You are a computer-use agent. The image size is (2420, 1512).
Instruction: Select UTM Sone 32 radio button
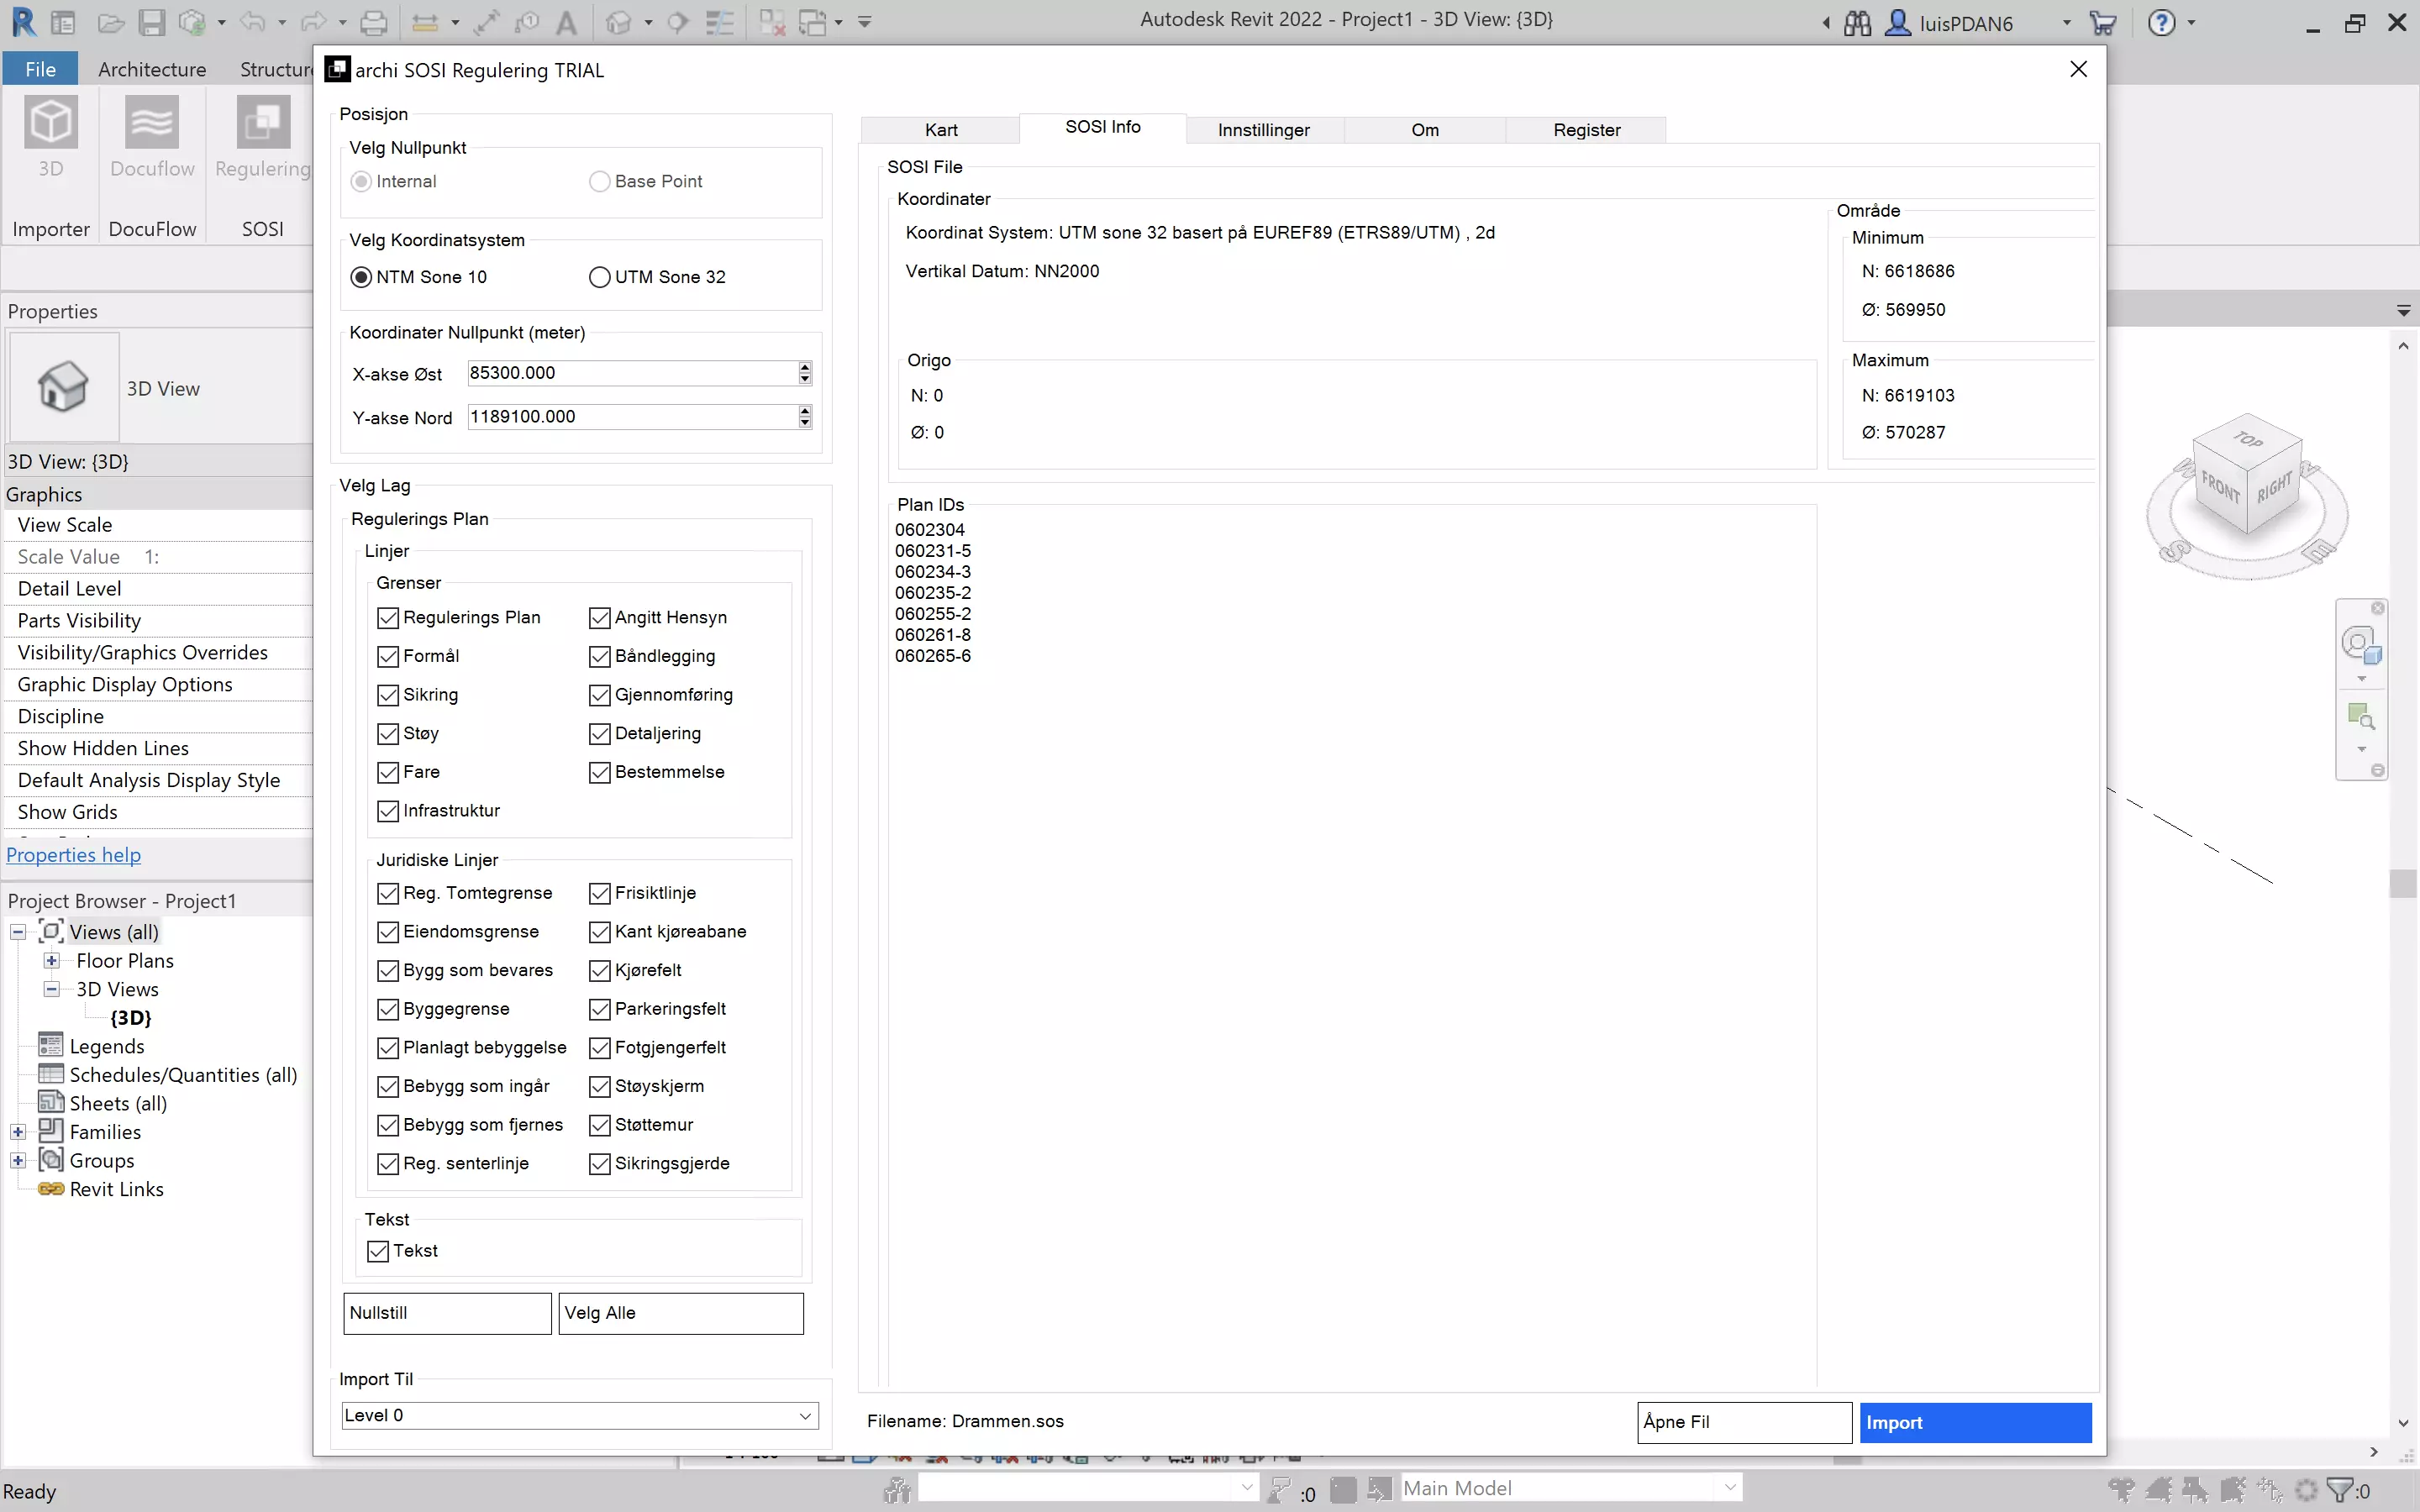pyautogui.click(x=600, y=277)
